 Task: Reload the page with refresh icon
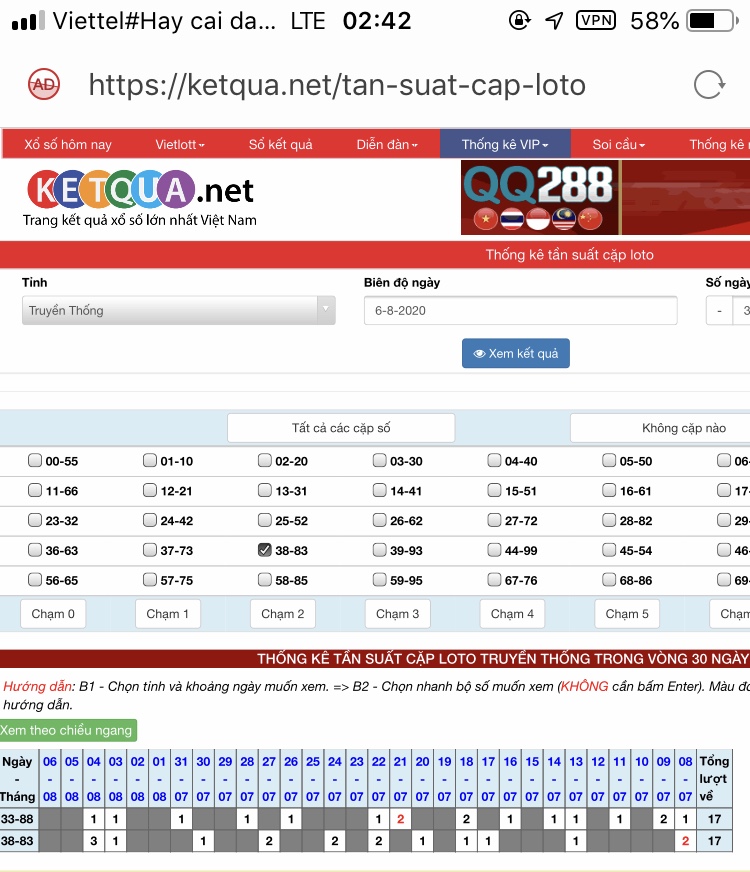pyautogui.click(x=708, y=85)
